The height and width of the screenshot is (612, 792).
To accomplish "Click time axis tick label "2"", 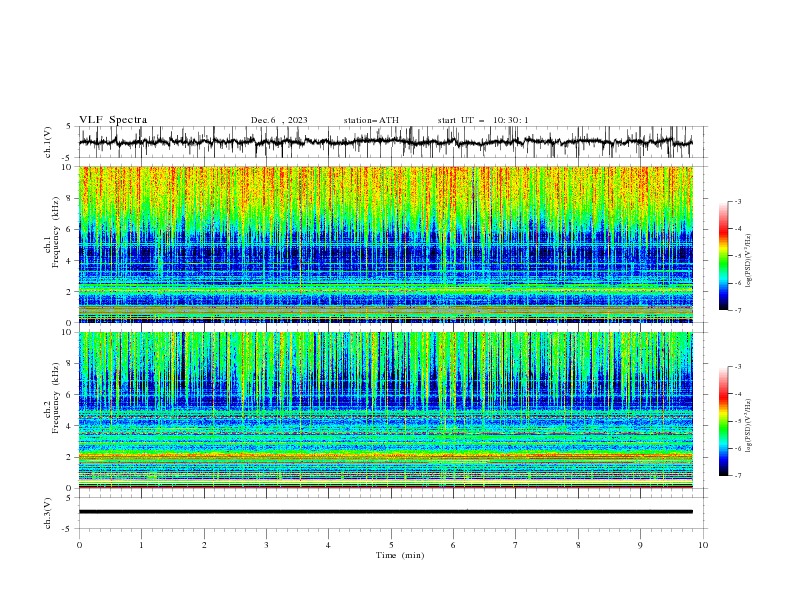I will pos(204,545).
